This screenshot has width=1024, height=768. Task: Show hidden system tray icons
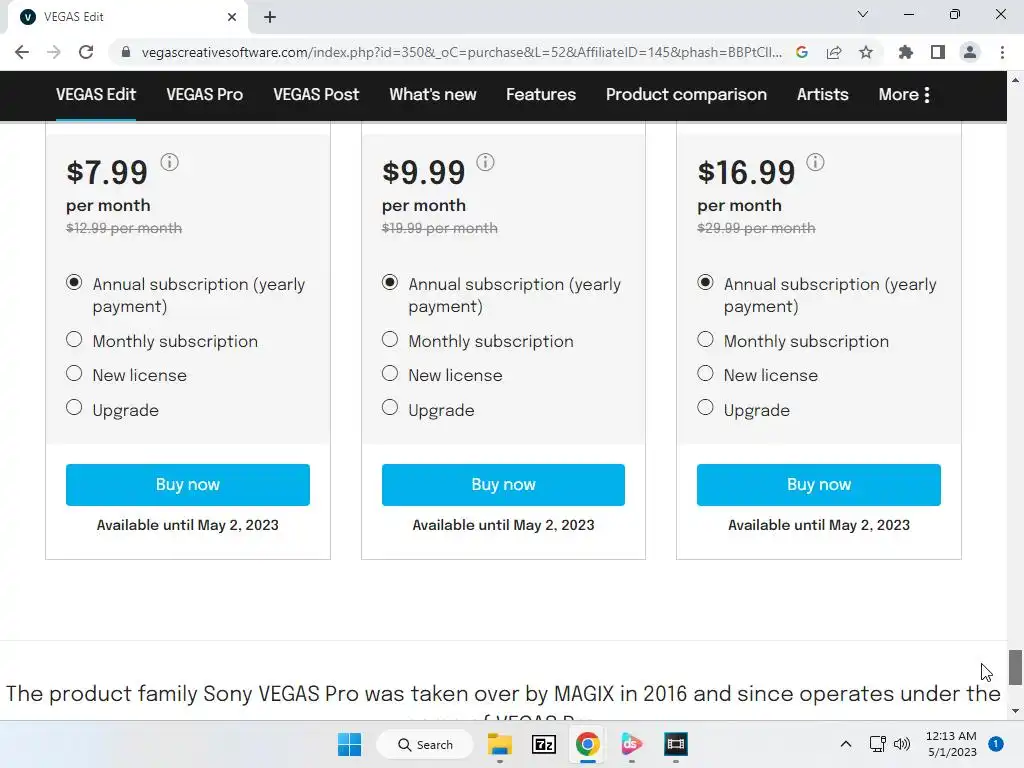pos(845,744)
